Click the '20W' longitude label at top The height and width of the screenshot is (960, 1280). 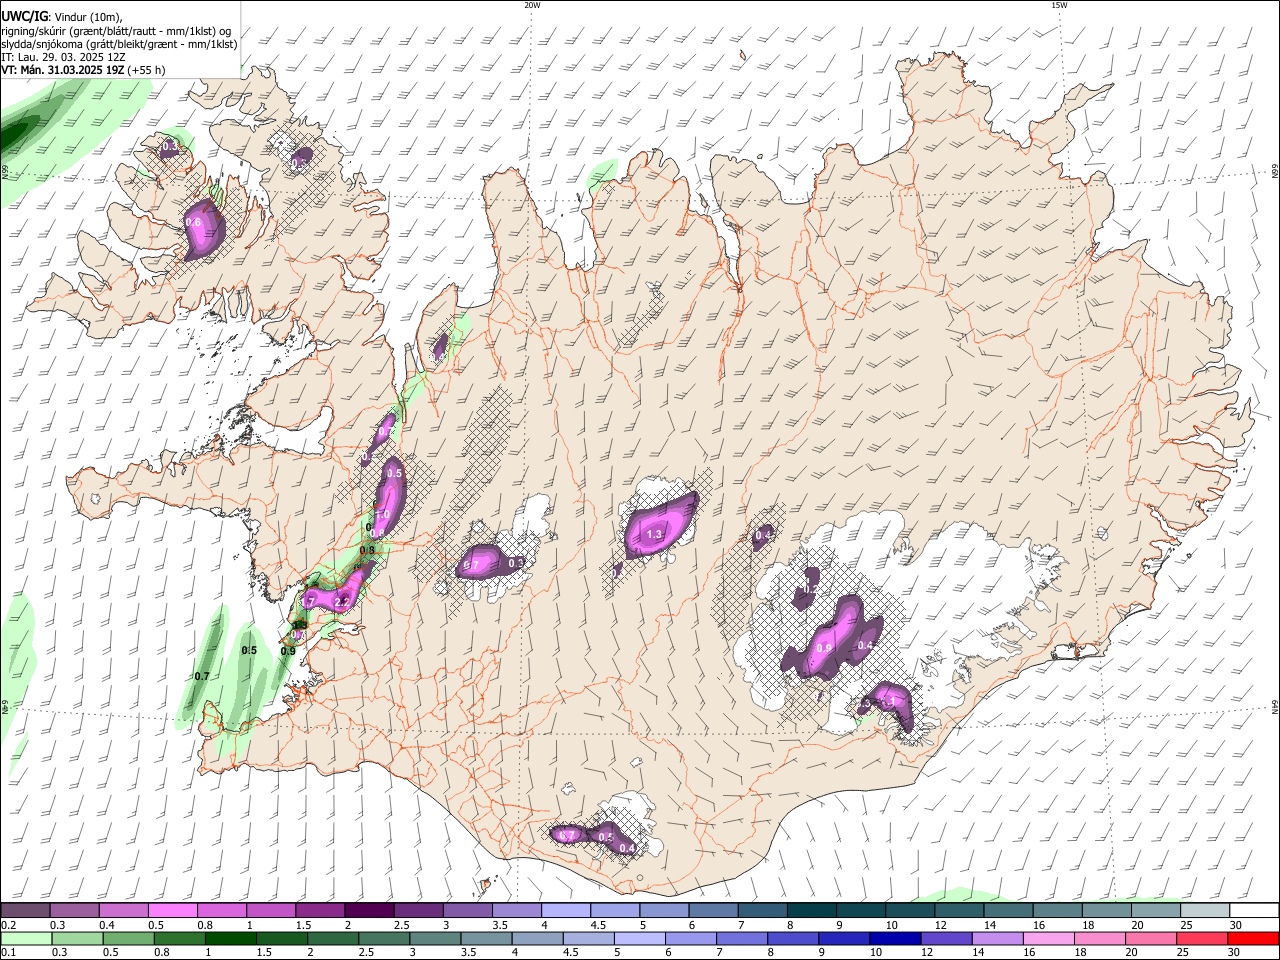tap(533, 5)
